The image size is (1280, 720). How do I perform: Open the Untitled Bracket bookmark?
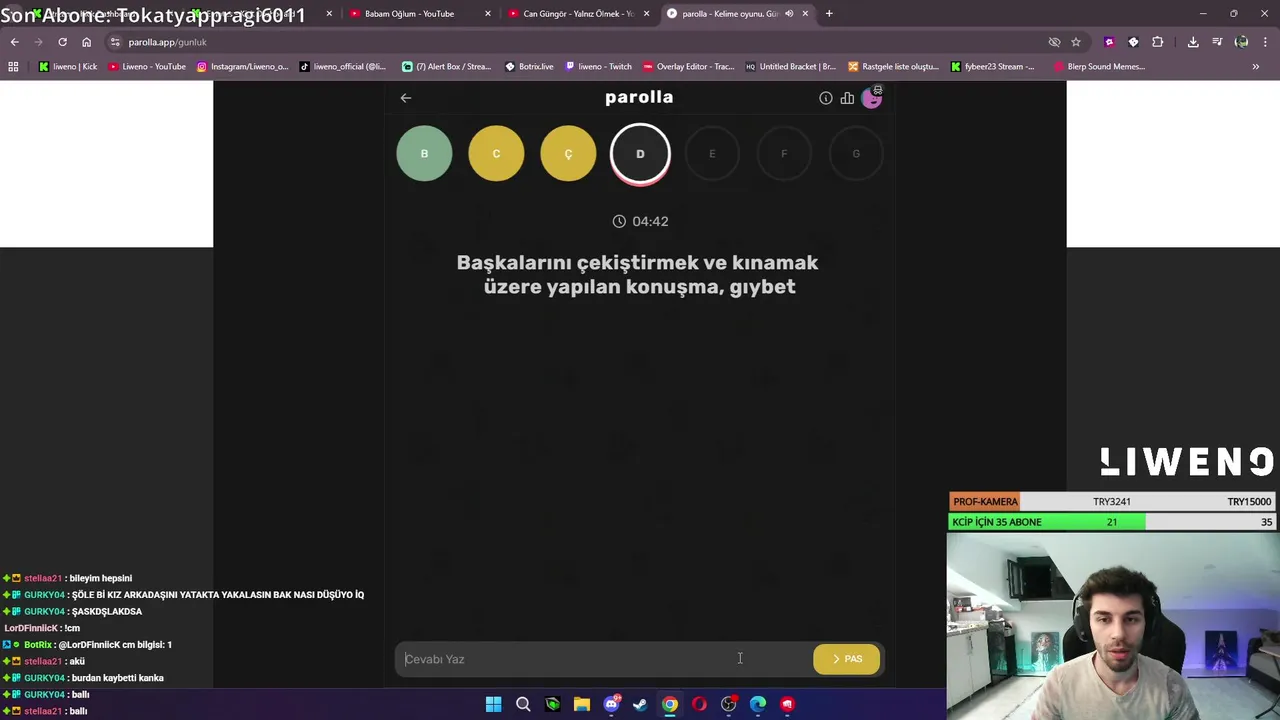click(x=790, y=67)
